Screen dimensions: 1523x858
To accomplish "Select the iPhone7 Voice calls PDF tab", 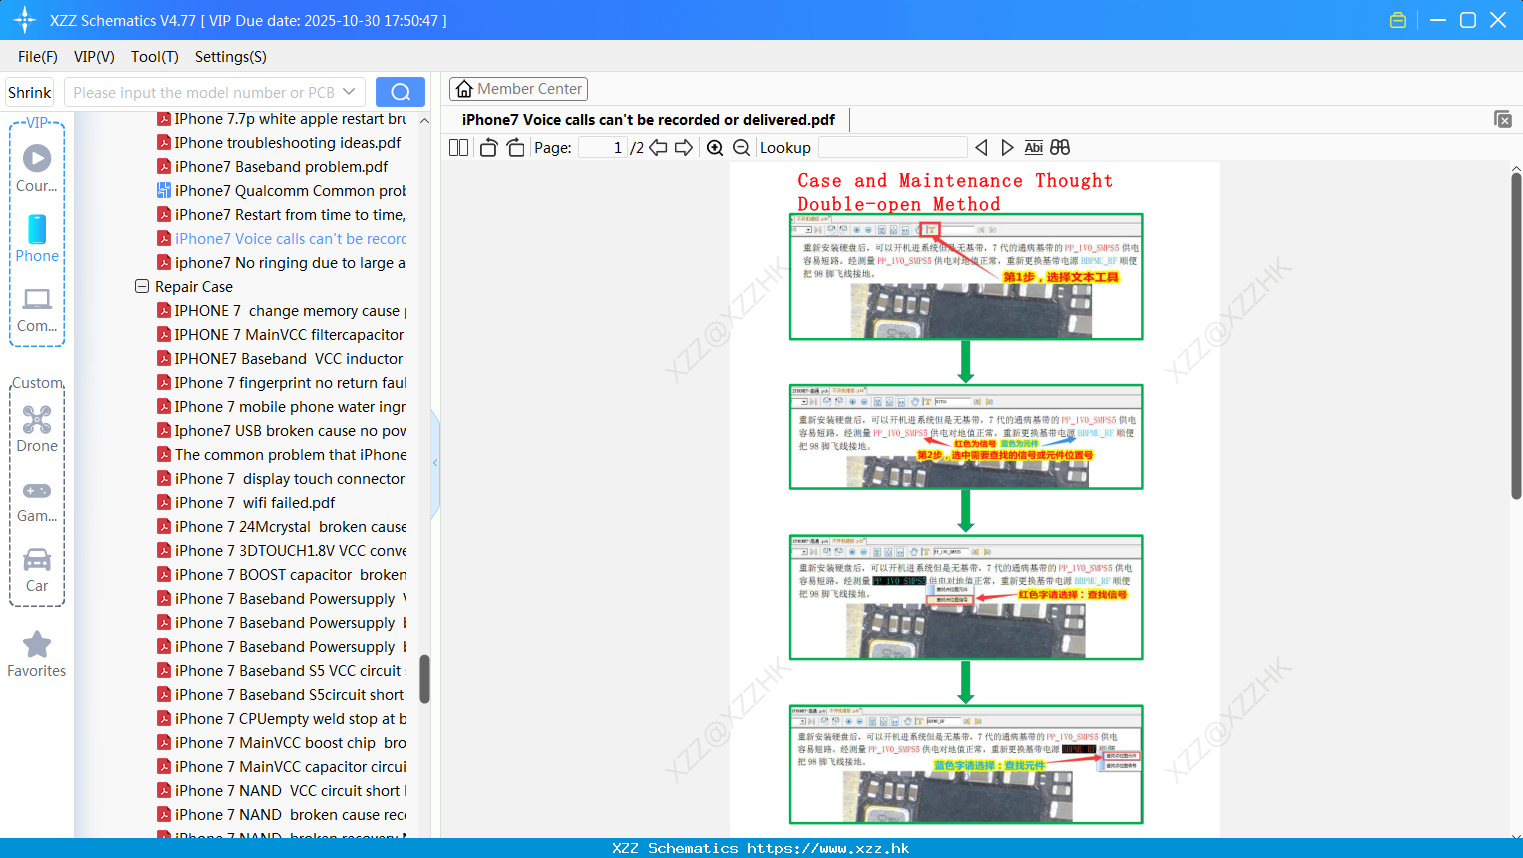I will tap(648, 120).
